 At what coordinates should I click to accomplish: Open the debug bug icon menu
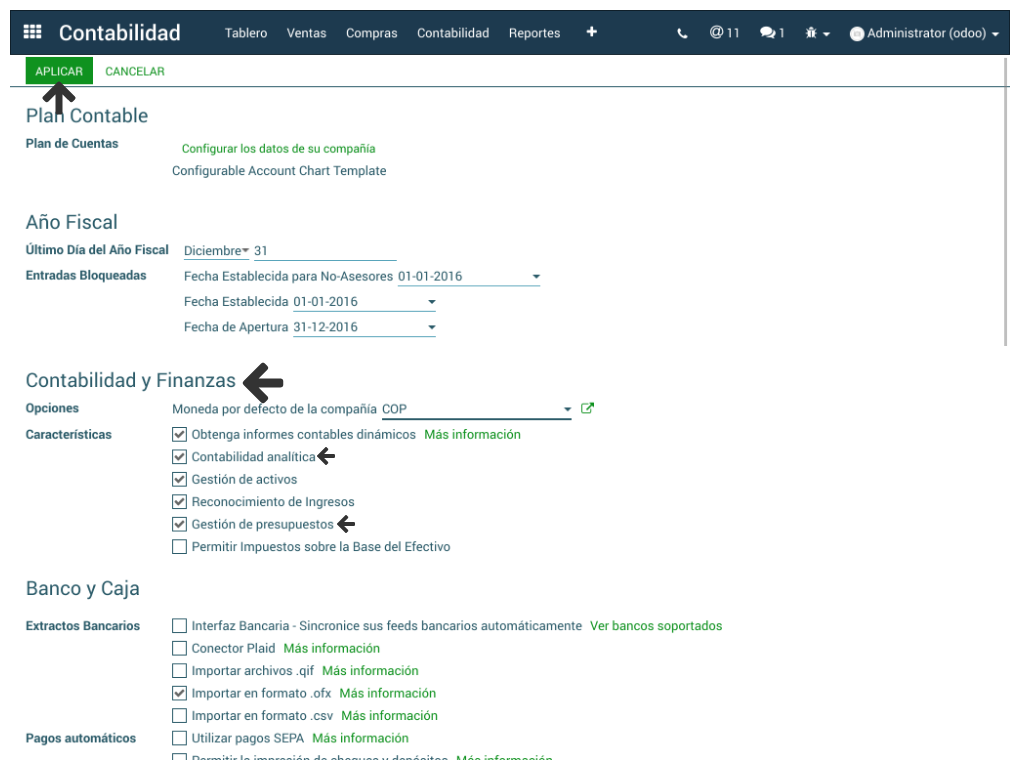[817, 33]
